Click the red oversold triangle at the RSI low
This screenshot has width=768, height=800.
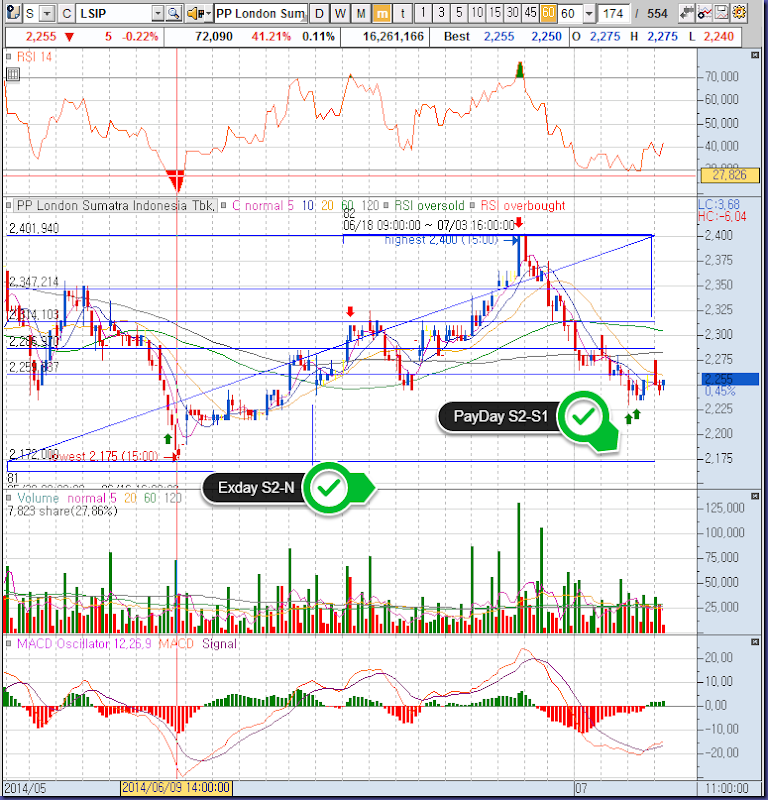(x=177, y=181)
